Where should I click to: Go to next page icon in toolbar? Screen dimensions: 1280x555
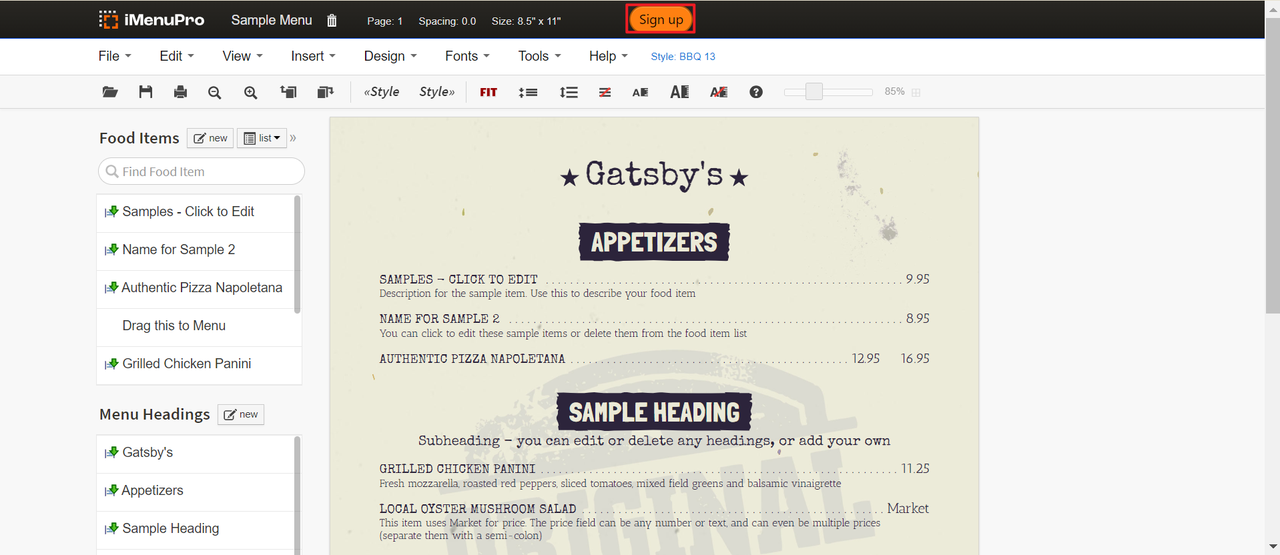click(324, 92)
